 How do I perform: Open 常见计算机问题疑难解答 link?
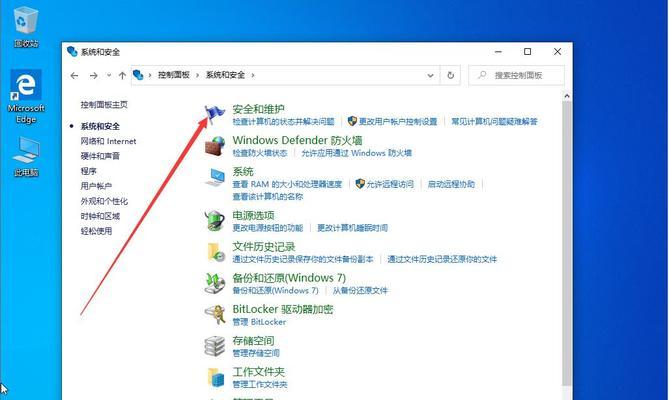(494, 122)
